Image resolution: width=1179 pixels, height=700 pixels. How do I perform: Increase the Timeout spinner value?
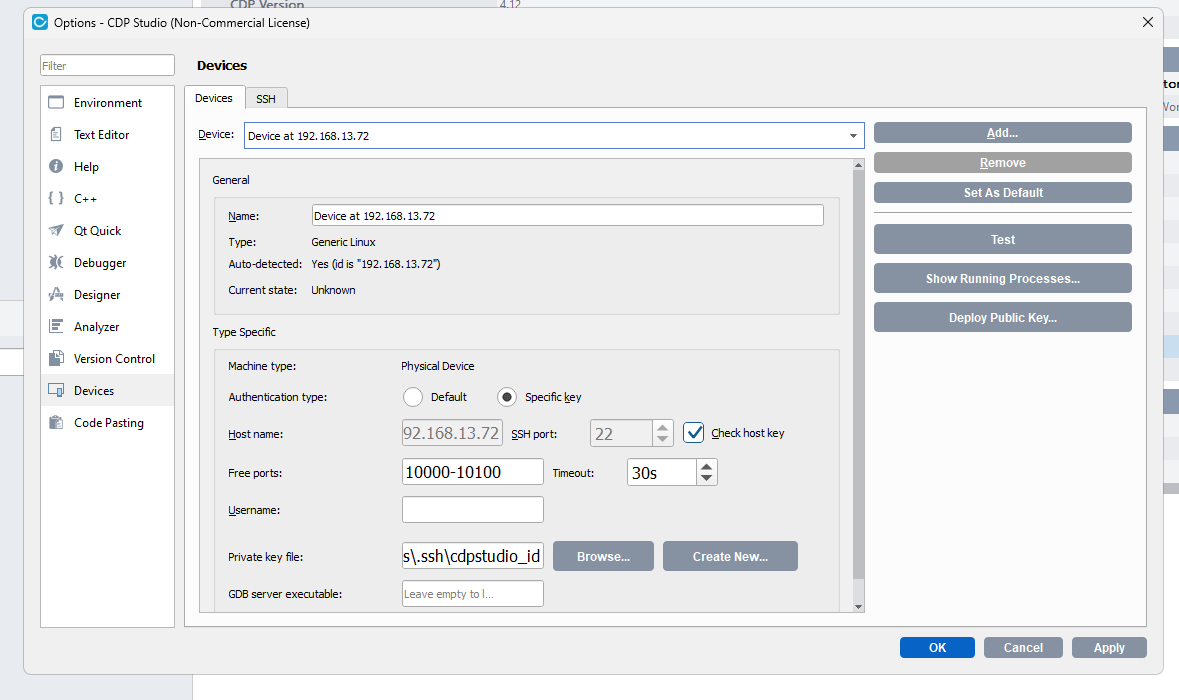[706, 466]
